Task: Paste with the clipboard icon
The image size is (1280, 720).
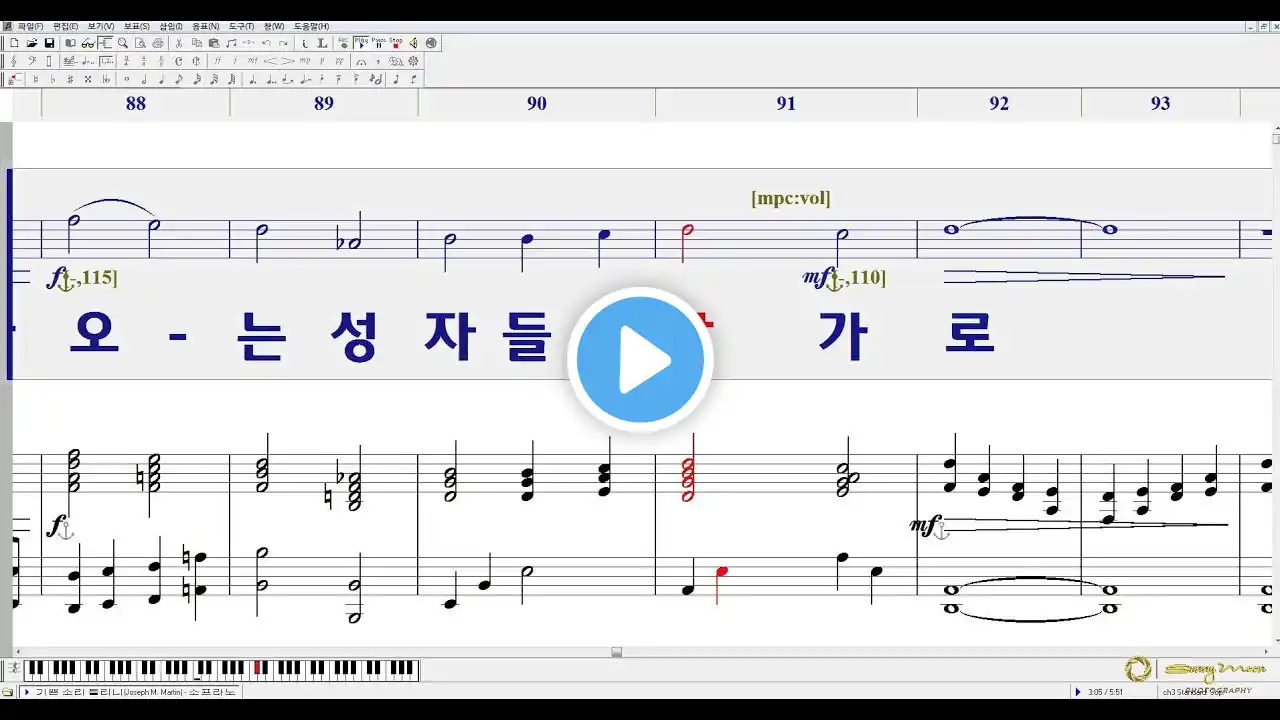Action: pyautogui.click(x=214, y=43)
